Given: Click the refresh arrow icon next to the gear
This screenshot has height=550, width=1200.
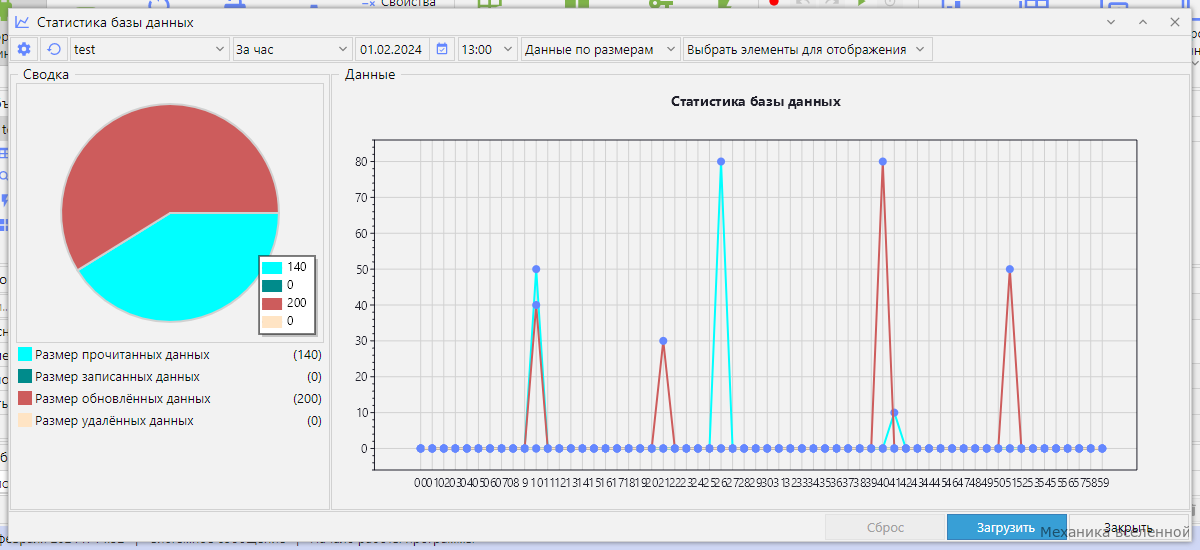Looking at the screenshot, I should (x=54, y=49).
